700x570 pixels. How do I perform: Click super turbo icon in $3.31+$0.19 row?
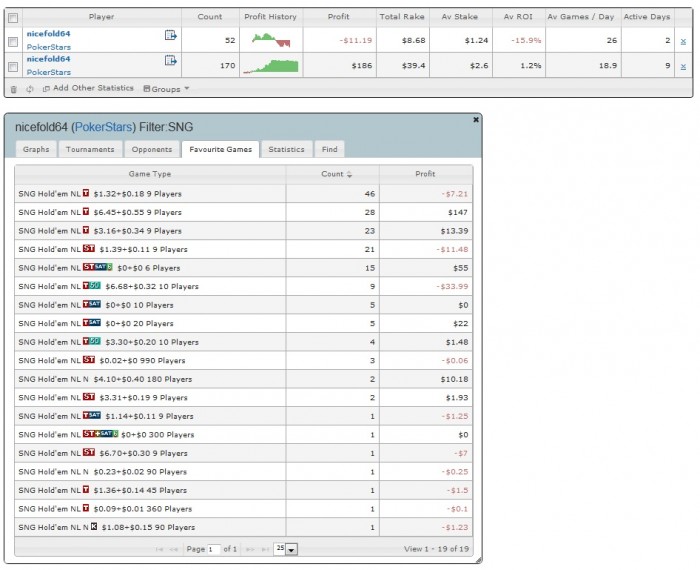click(89, 397)
